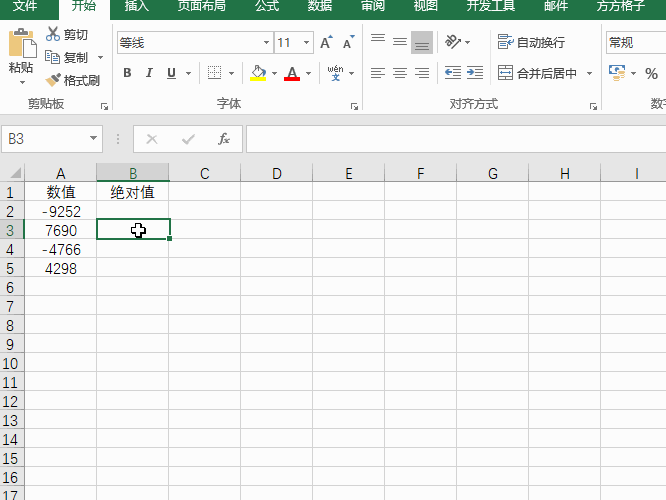Select cell containing 7690
Viewport: 666px width, 500px height.
point(61,231)
